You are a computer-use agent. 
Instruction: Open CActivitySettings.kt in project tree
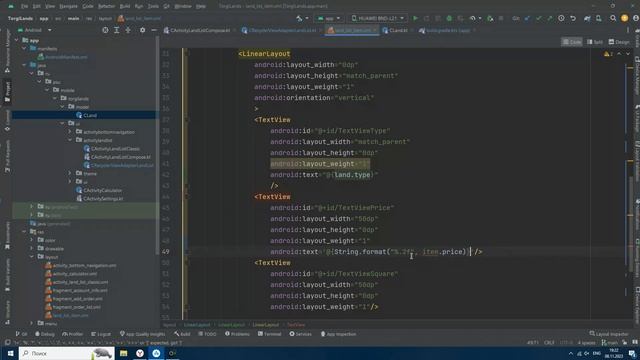pos(100,198)
